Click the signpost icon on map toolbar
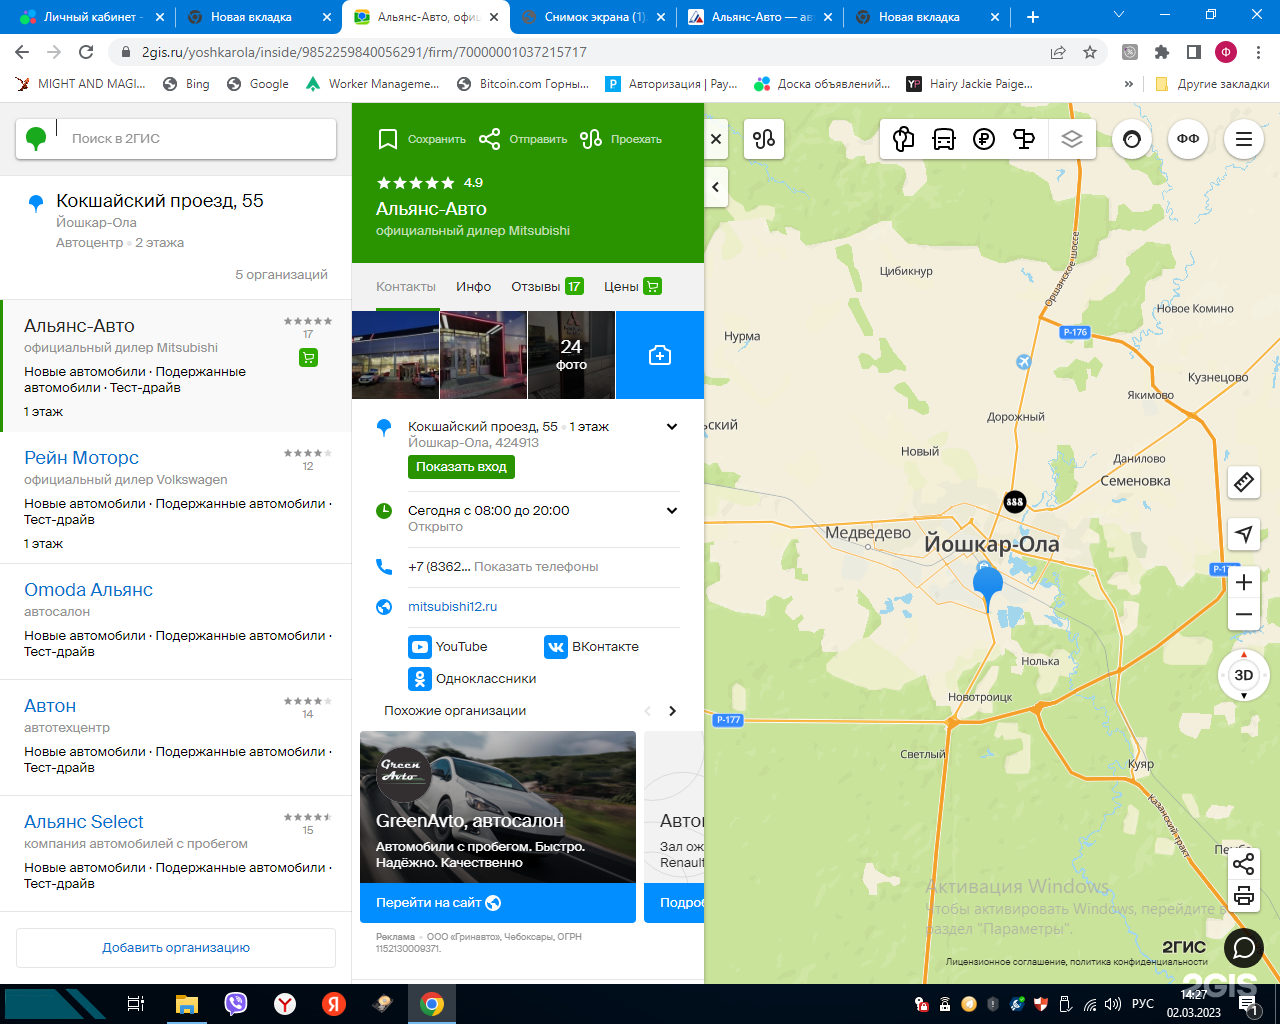Screen dimensions: 1280x1024 point(1024,139)
